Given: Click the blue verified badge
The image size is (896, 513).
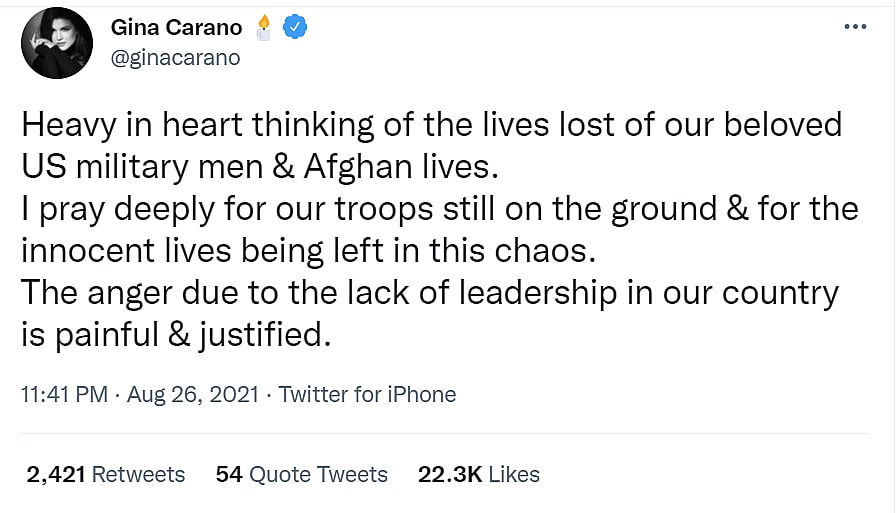Looking at the screenshot, I should click(293, 27).
